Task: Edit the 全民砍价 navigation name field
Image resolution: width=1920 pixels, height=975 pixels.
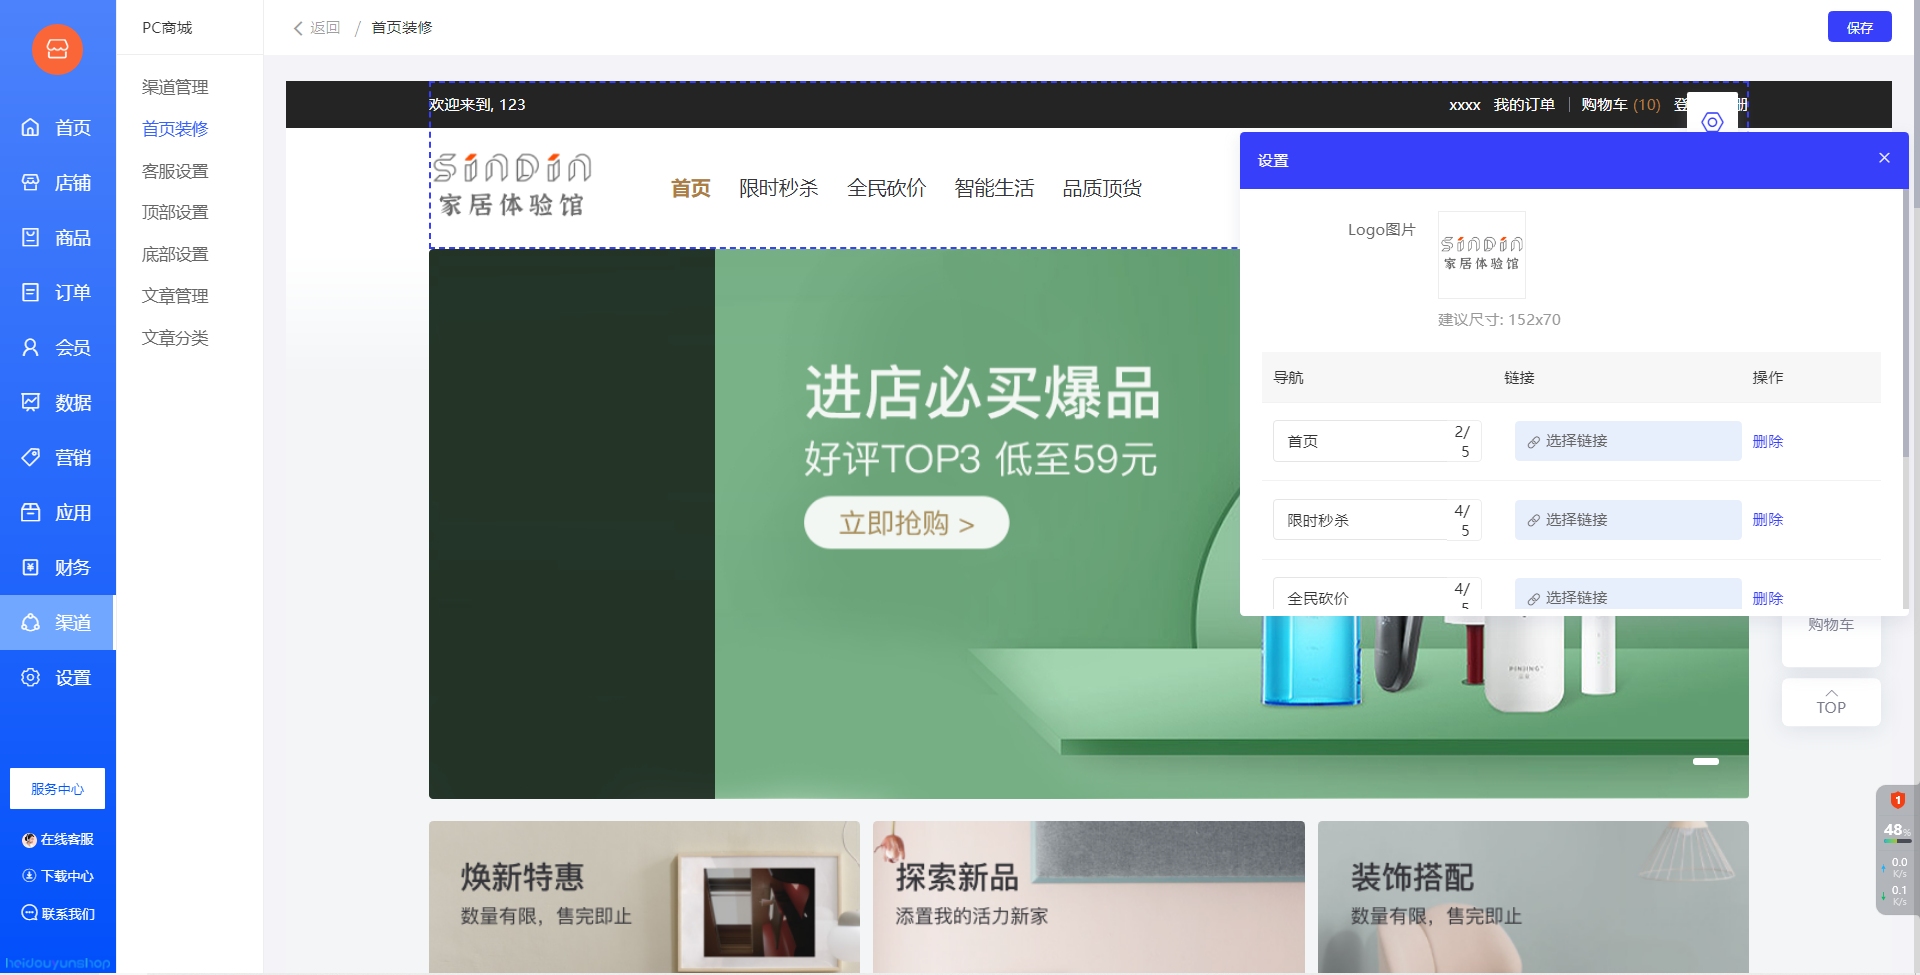Action: click(1376, 594)
